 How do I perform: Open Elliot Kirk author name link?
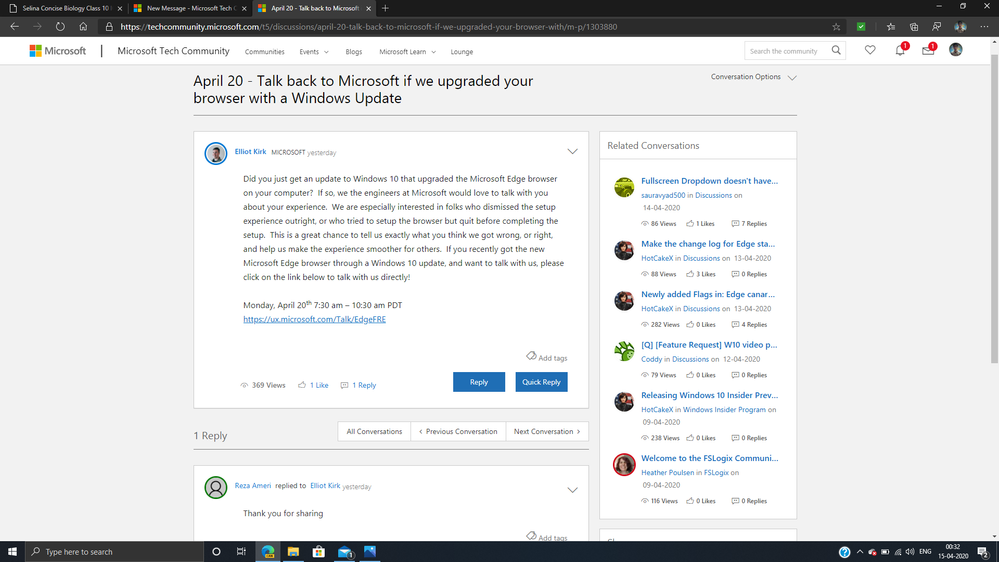pos(250,152)
